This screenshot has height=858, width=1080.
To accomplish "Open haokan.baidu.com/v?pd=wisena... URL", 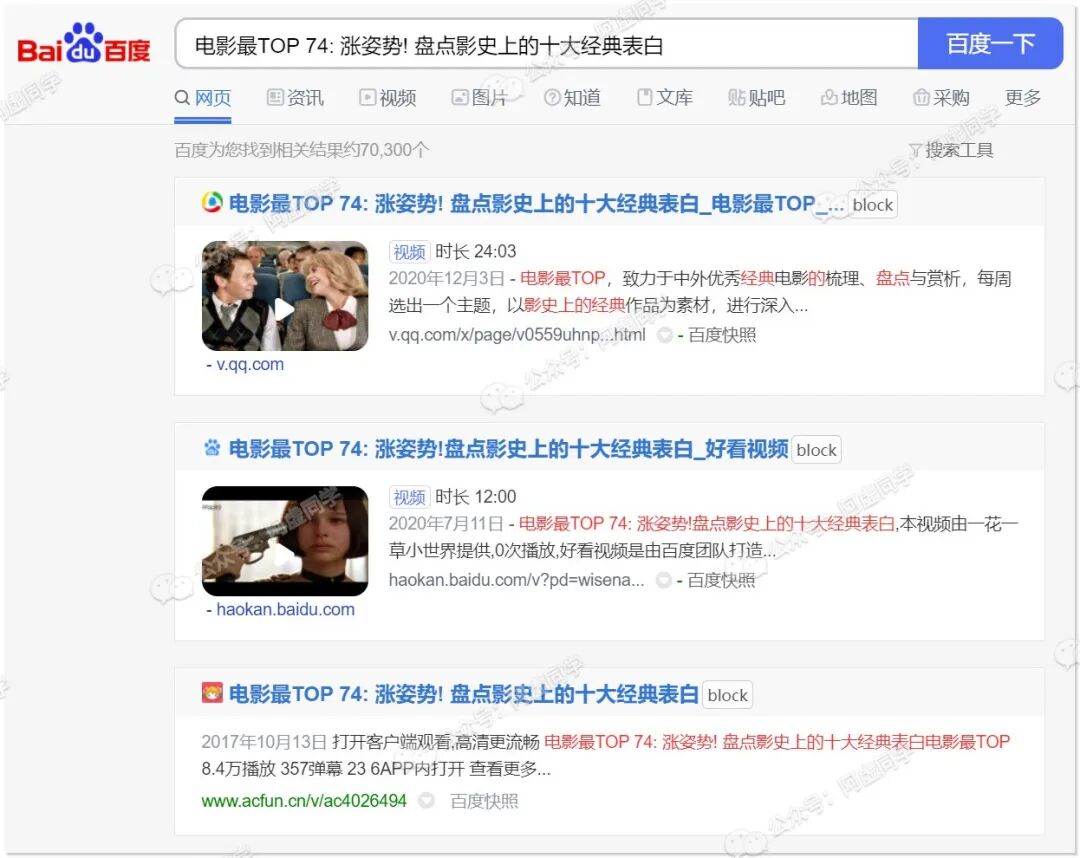I will pos(517,580).
